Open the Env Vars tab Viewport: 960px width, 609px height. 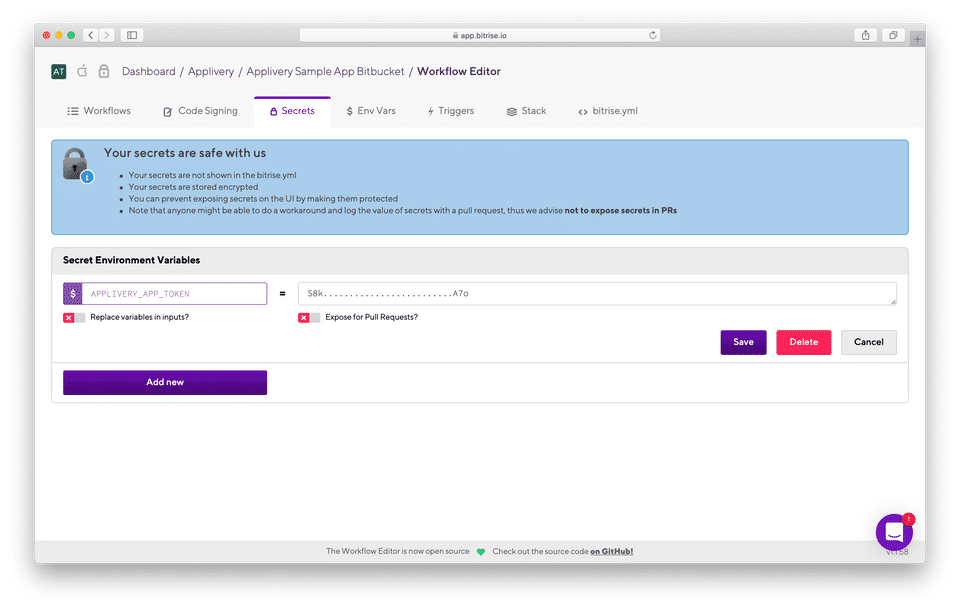pos(370,111)
